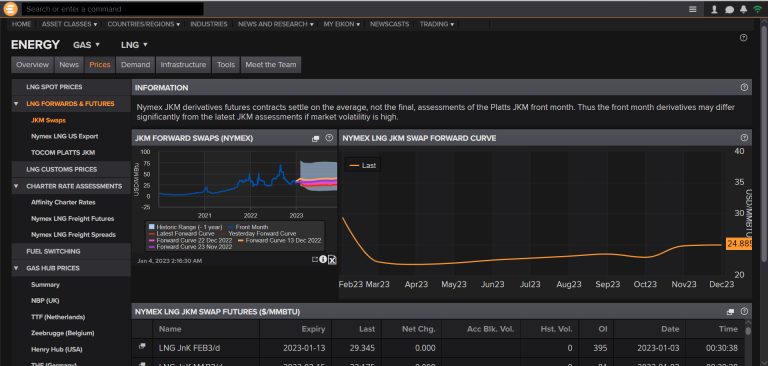Image resolution: width=768 pixels, height=366 pixels.
Task: Open the Countries/Regions dropdown menu
Action: 144,24
